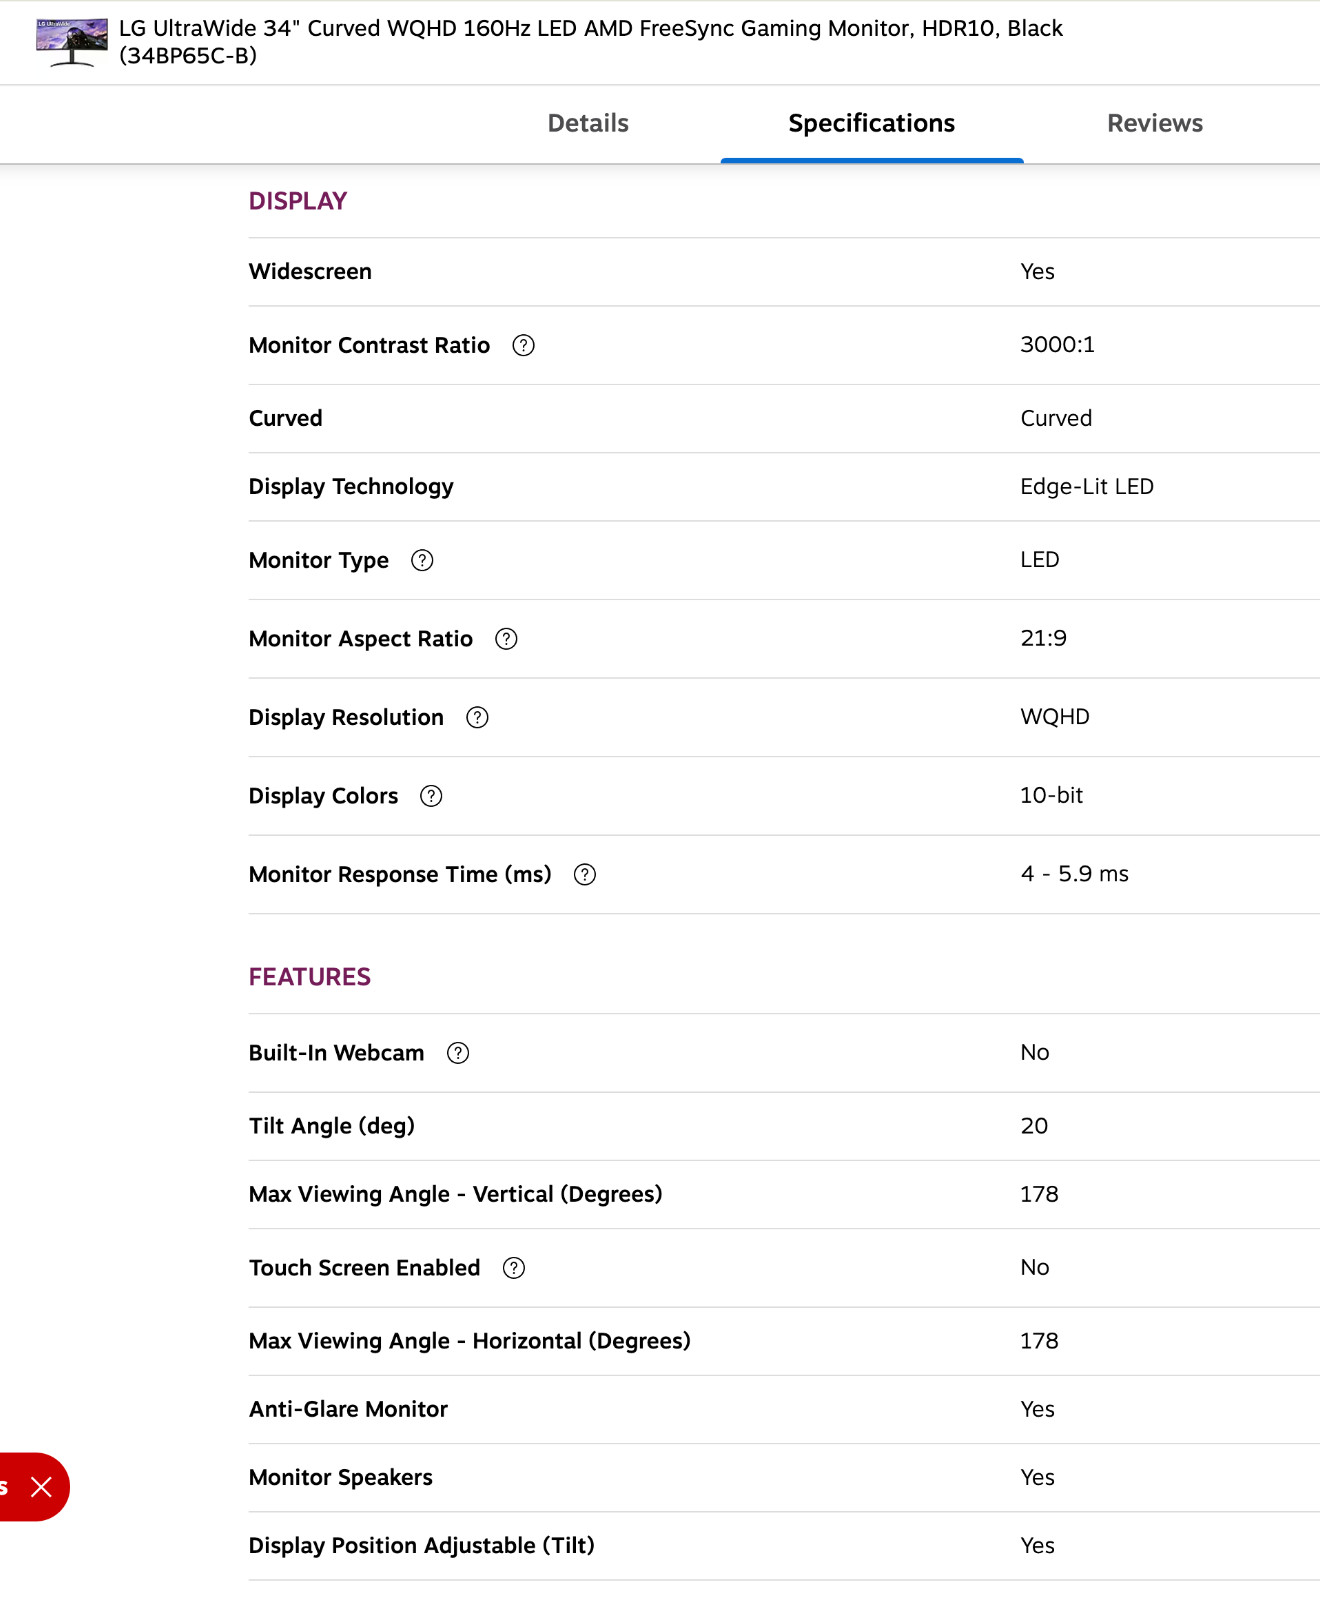This screenshot has width=1320, height=1600.
Task: Click the FEATURES section heading
Action: [310, 977]
